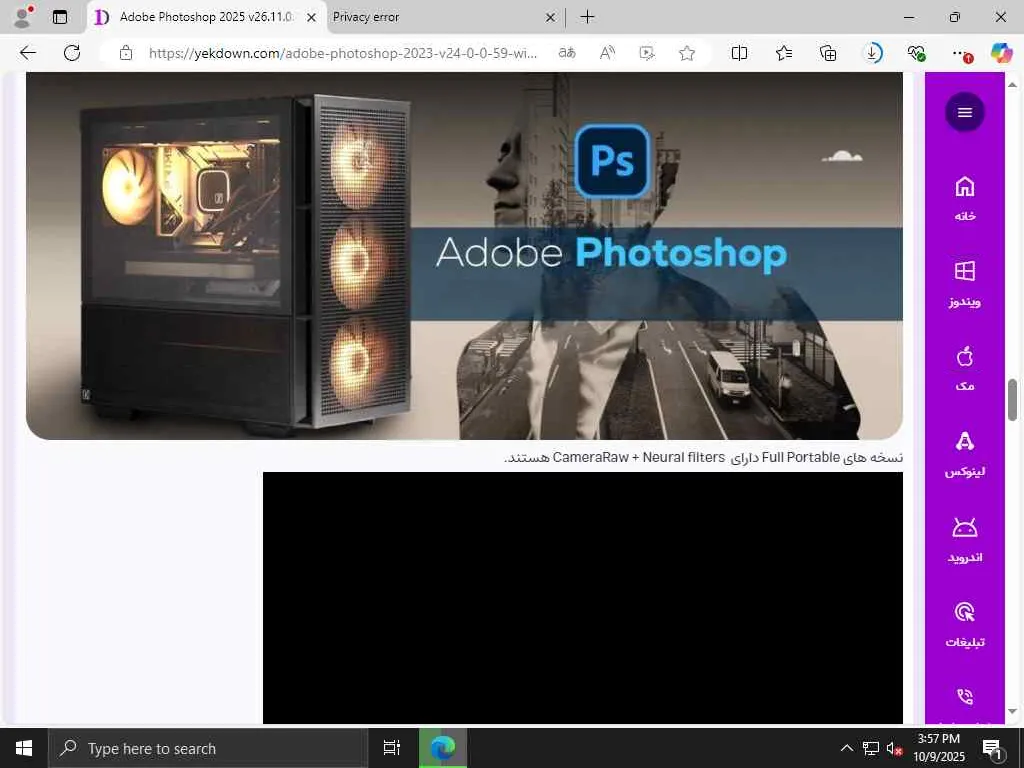Open the tab actions menu

click(60, 17)
